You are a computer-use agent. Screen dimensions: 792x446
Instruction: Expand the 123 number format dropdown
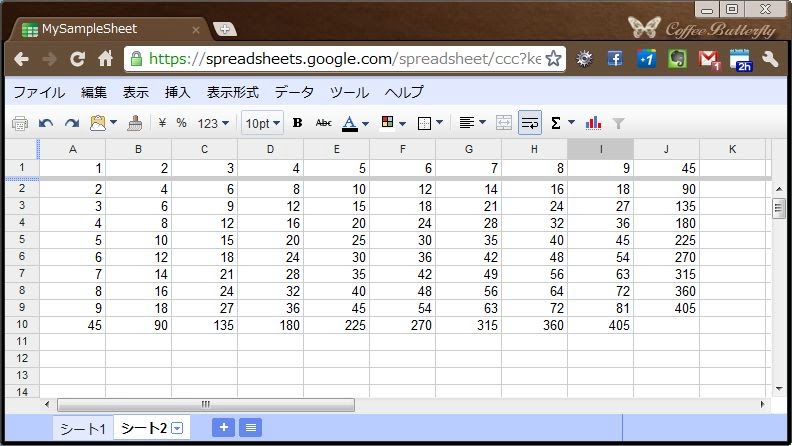(213, 123)
